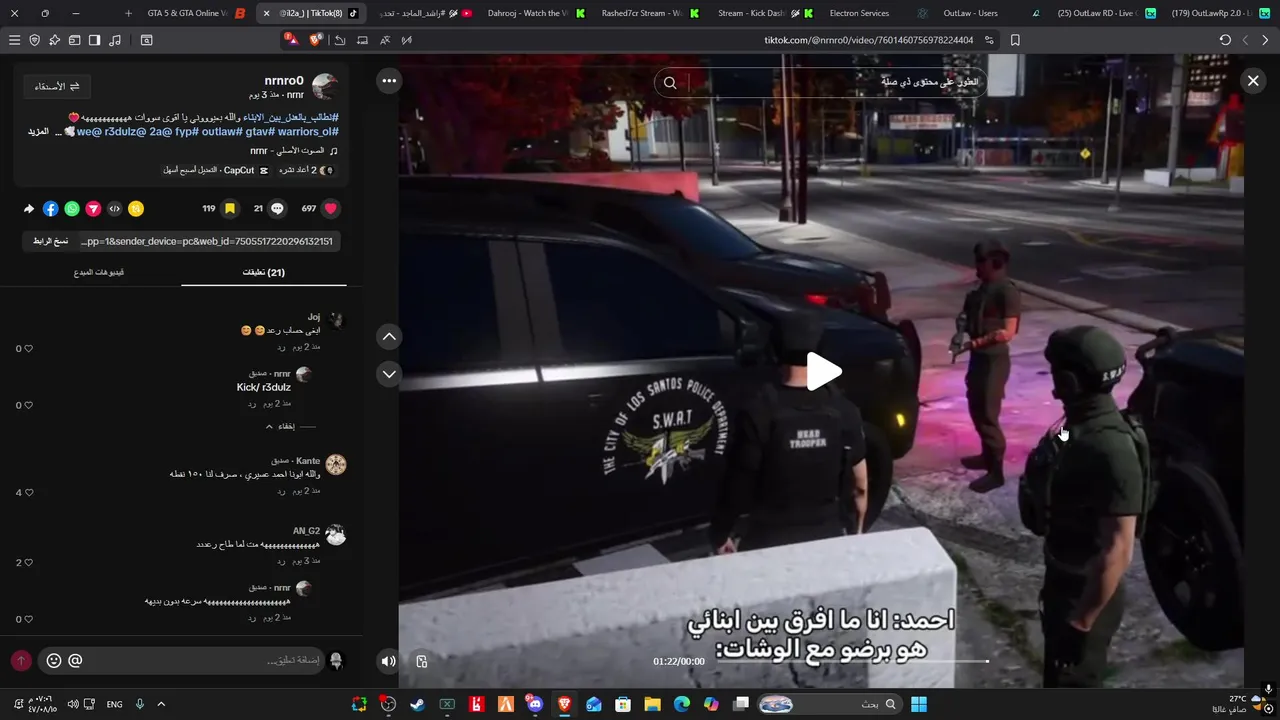
Task: Send to friends with red paper-plane icon
Action: pyautogui.click(x=93, y=209)
